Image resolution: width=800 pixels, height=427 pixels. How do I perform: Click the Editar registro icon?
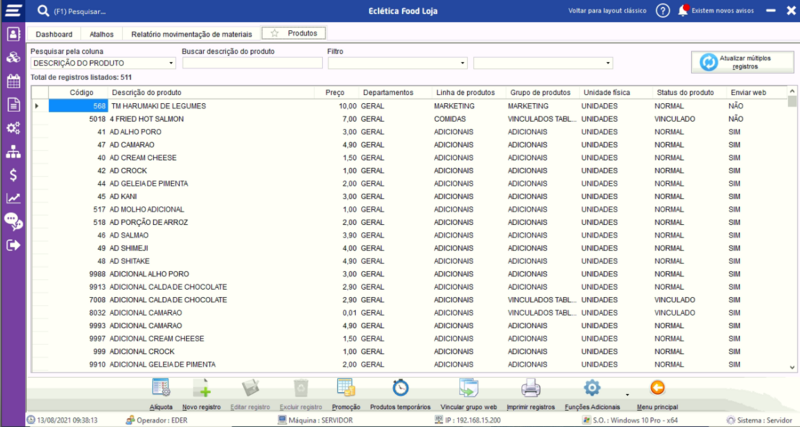coord(251,389)
